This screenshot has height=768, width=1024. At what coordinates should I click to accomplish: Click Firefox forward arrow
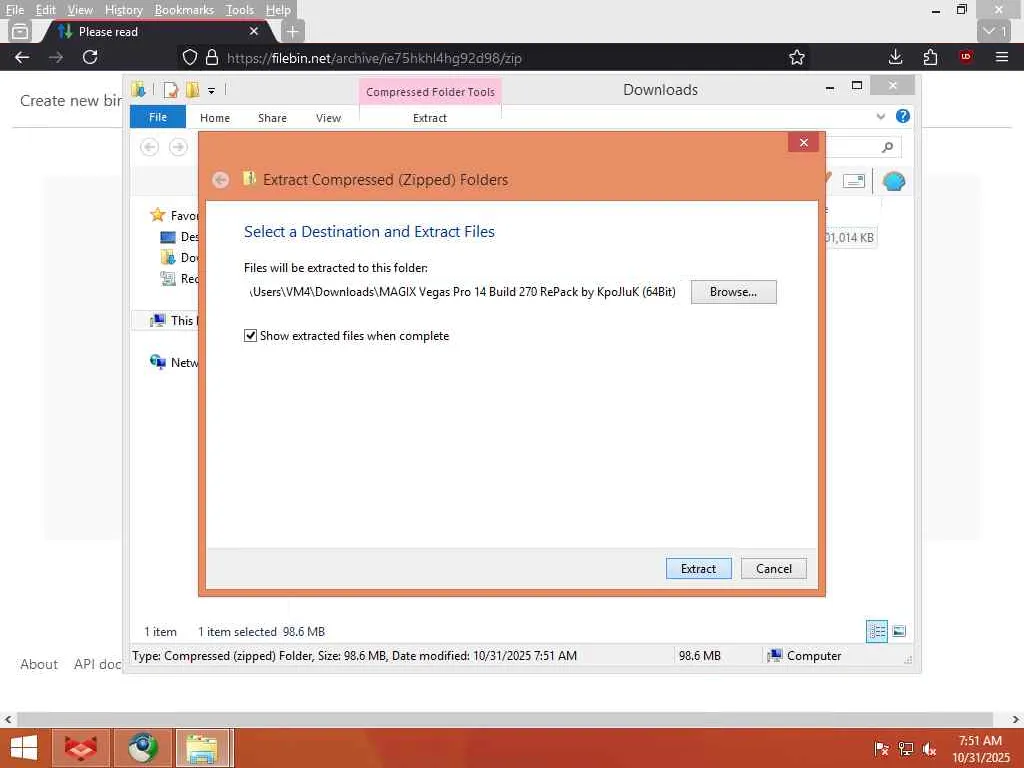[56, 57]
